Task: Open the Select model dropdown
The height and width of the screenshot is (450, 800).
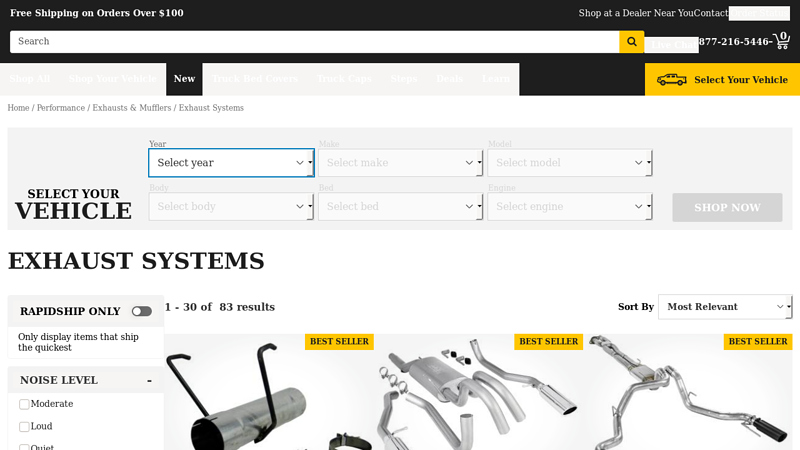Action: point(570,163)
